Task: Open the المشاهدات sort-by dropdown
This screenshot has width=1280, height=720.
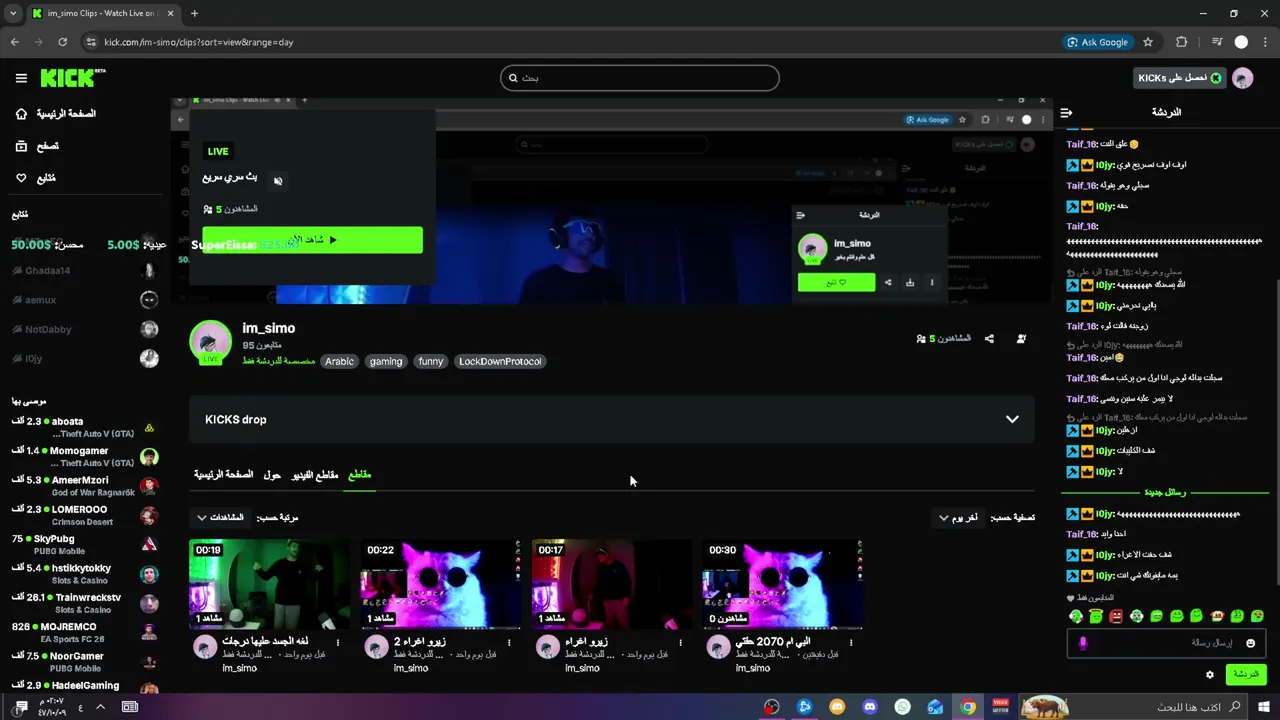Action: pos(220,518)
